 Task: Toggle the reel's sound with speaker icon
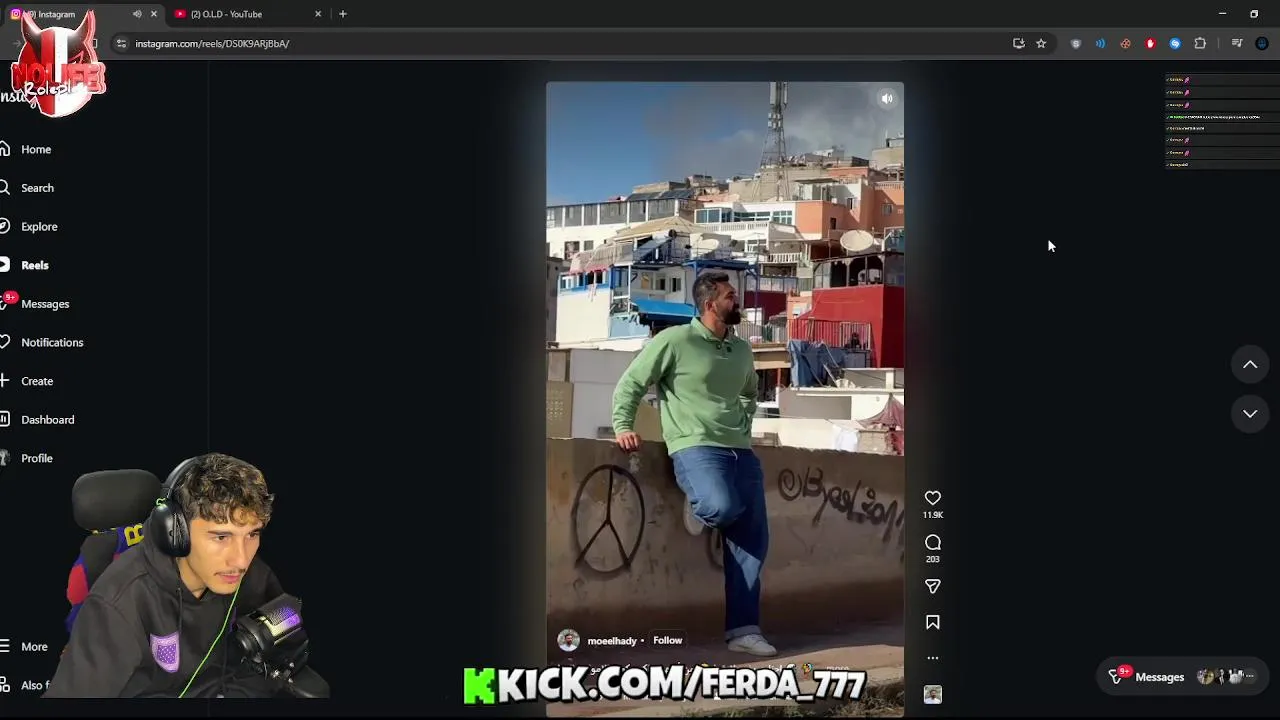point(886,98)
